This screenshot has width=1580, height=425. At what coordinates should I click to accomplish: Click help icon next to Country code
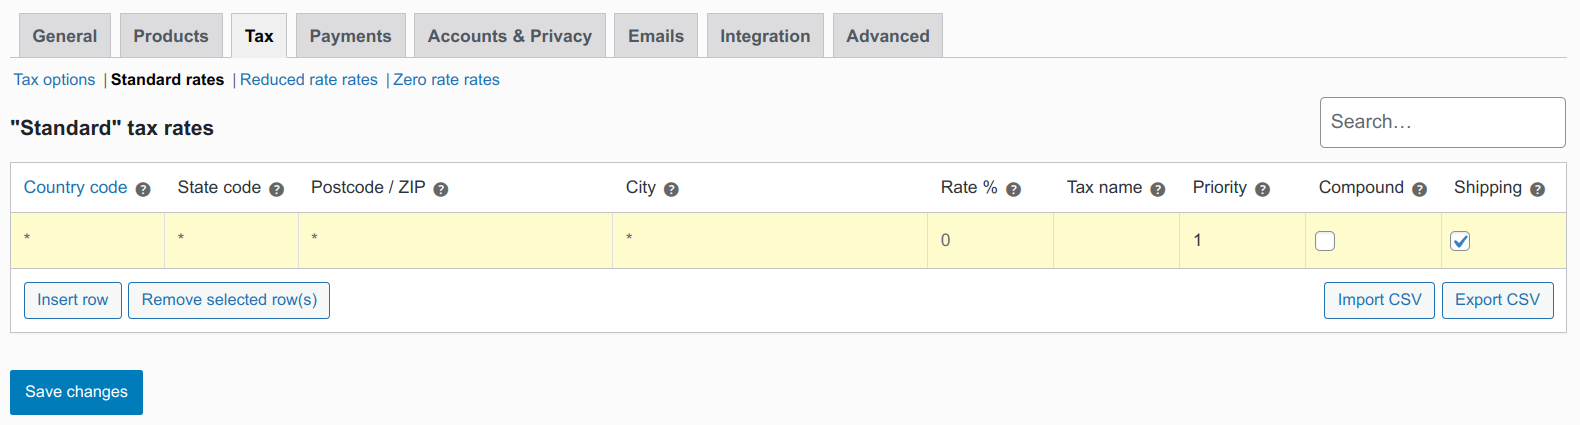[x=143, y=189]
